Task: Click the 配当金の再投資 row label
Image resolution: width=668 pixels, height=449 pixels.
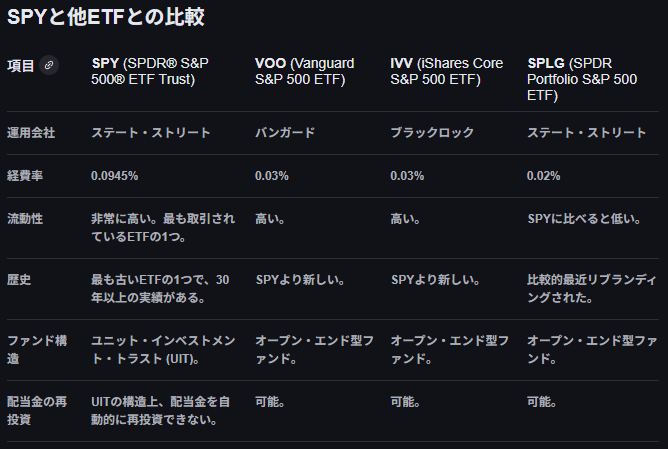Action: (x=39, y=410)
